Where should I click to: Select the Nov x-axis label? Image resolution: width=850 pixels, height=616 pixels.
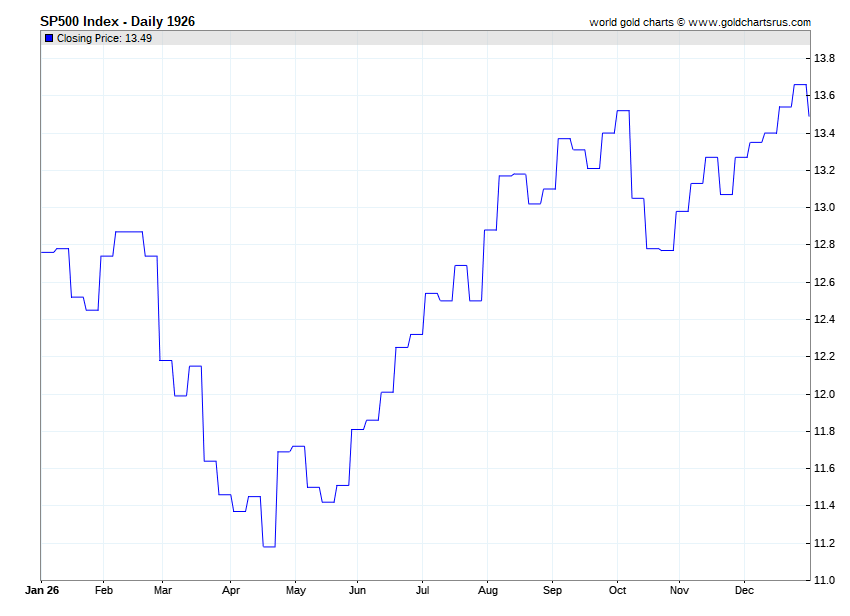pyautogui.click(x=679, y=591)
